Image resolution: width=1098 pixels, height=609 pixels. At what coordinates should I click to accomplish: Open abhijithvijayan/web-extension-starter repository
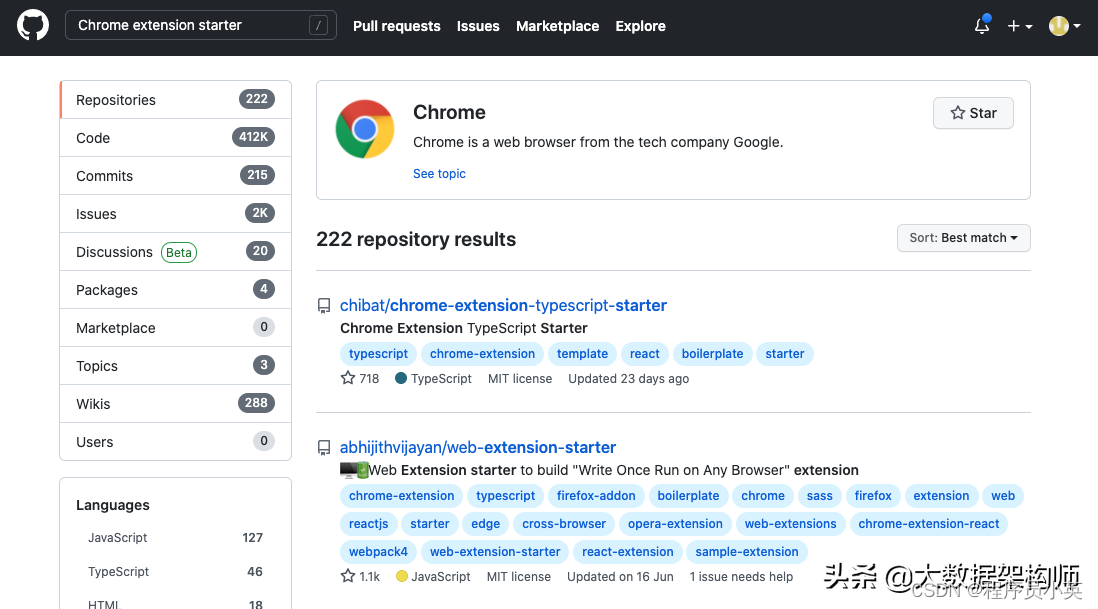(478, 447)
